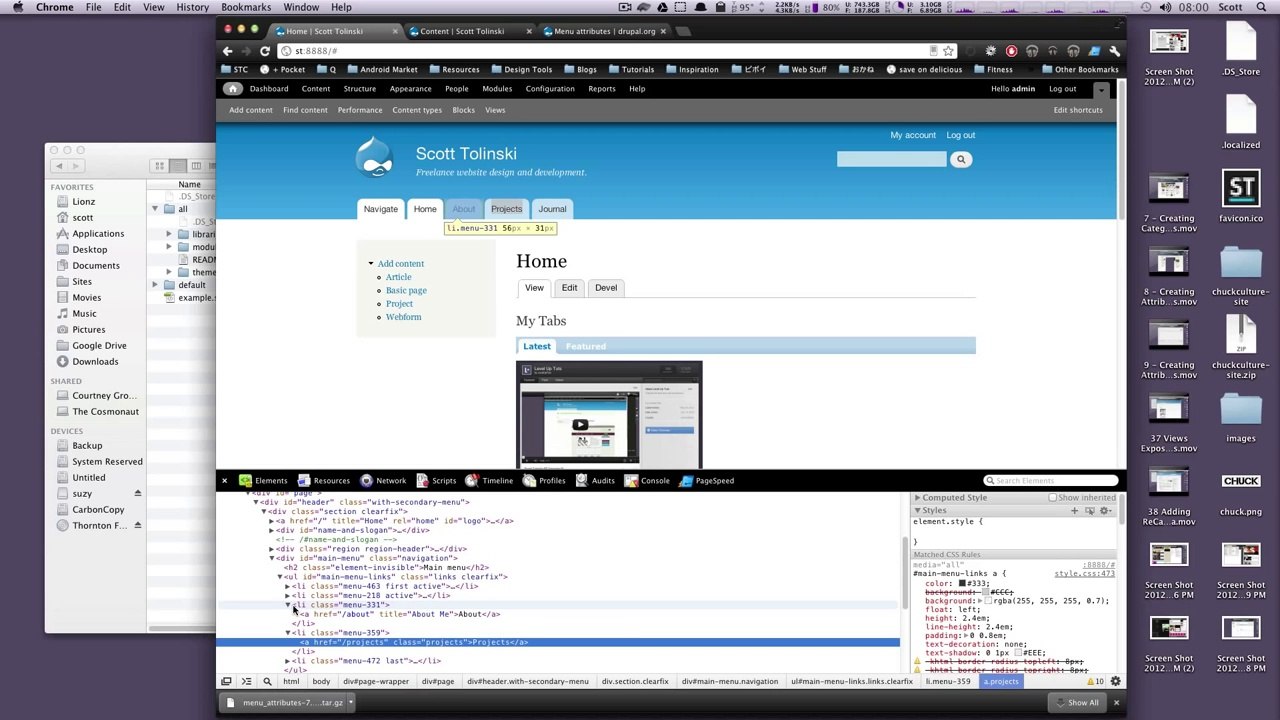
Task: Open Drupal admin home icon
Action: pos(232,89)
